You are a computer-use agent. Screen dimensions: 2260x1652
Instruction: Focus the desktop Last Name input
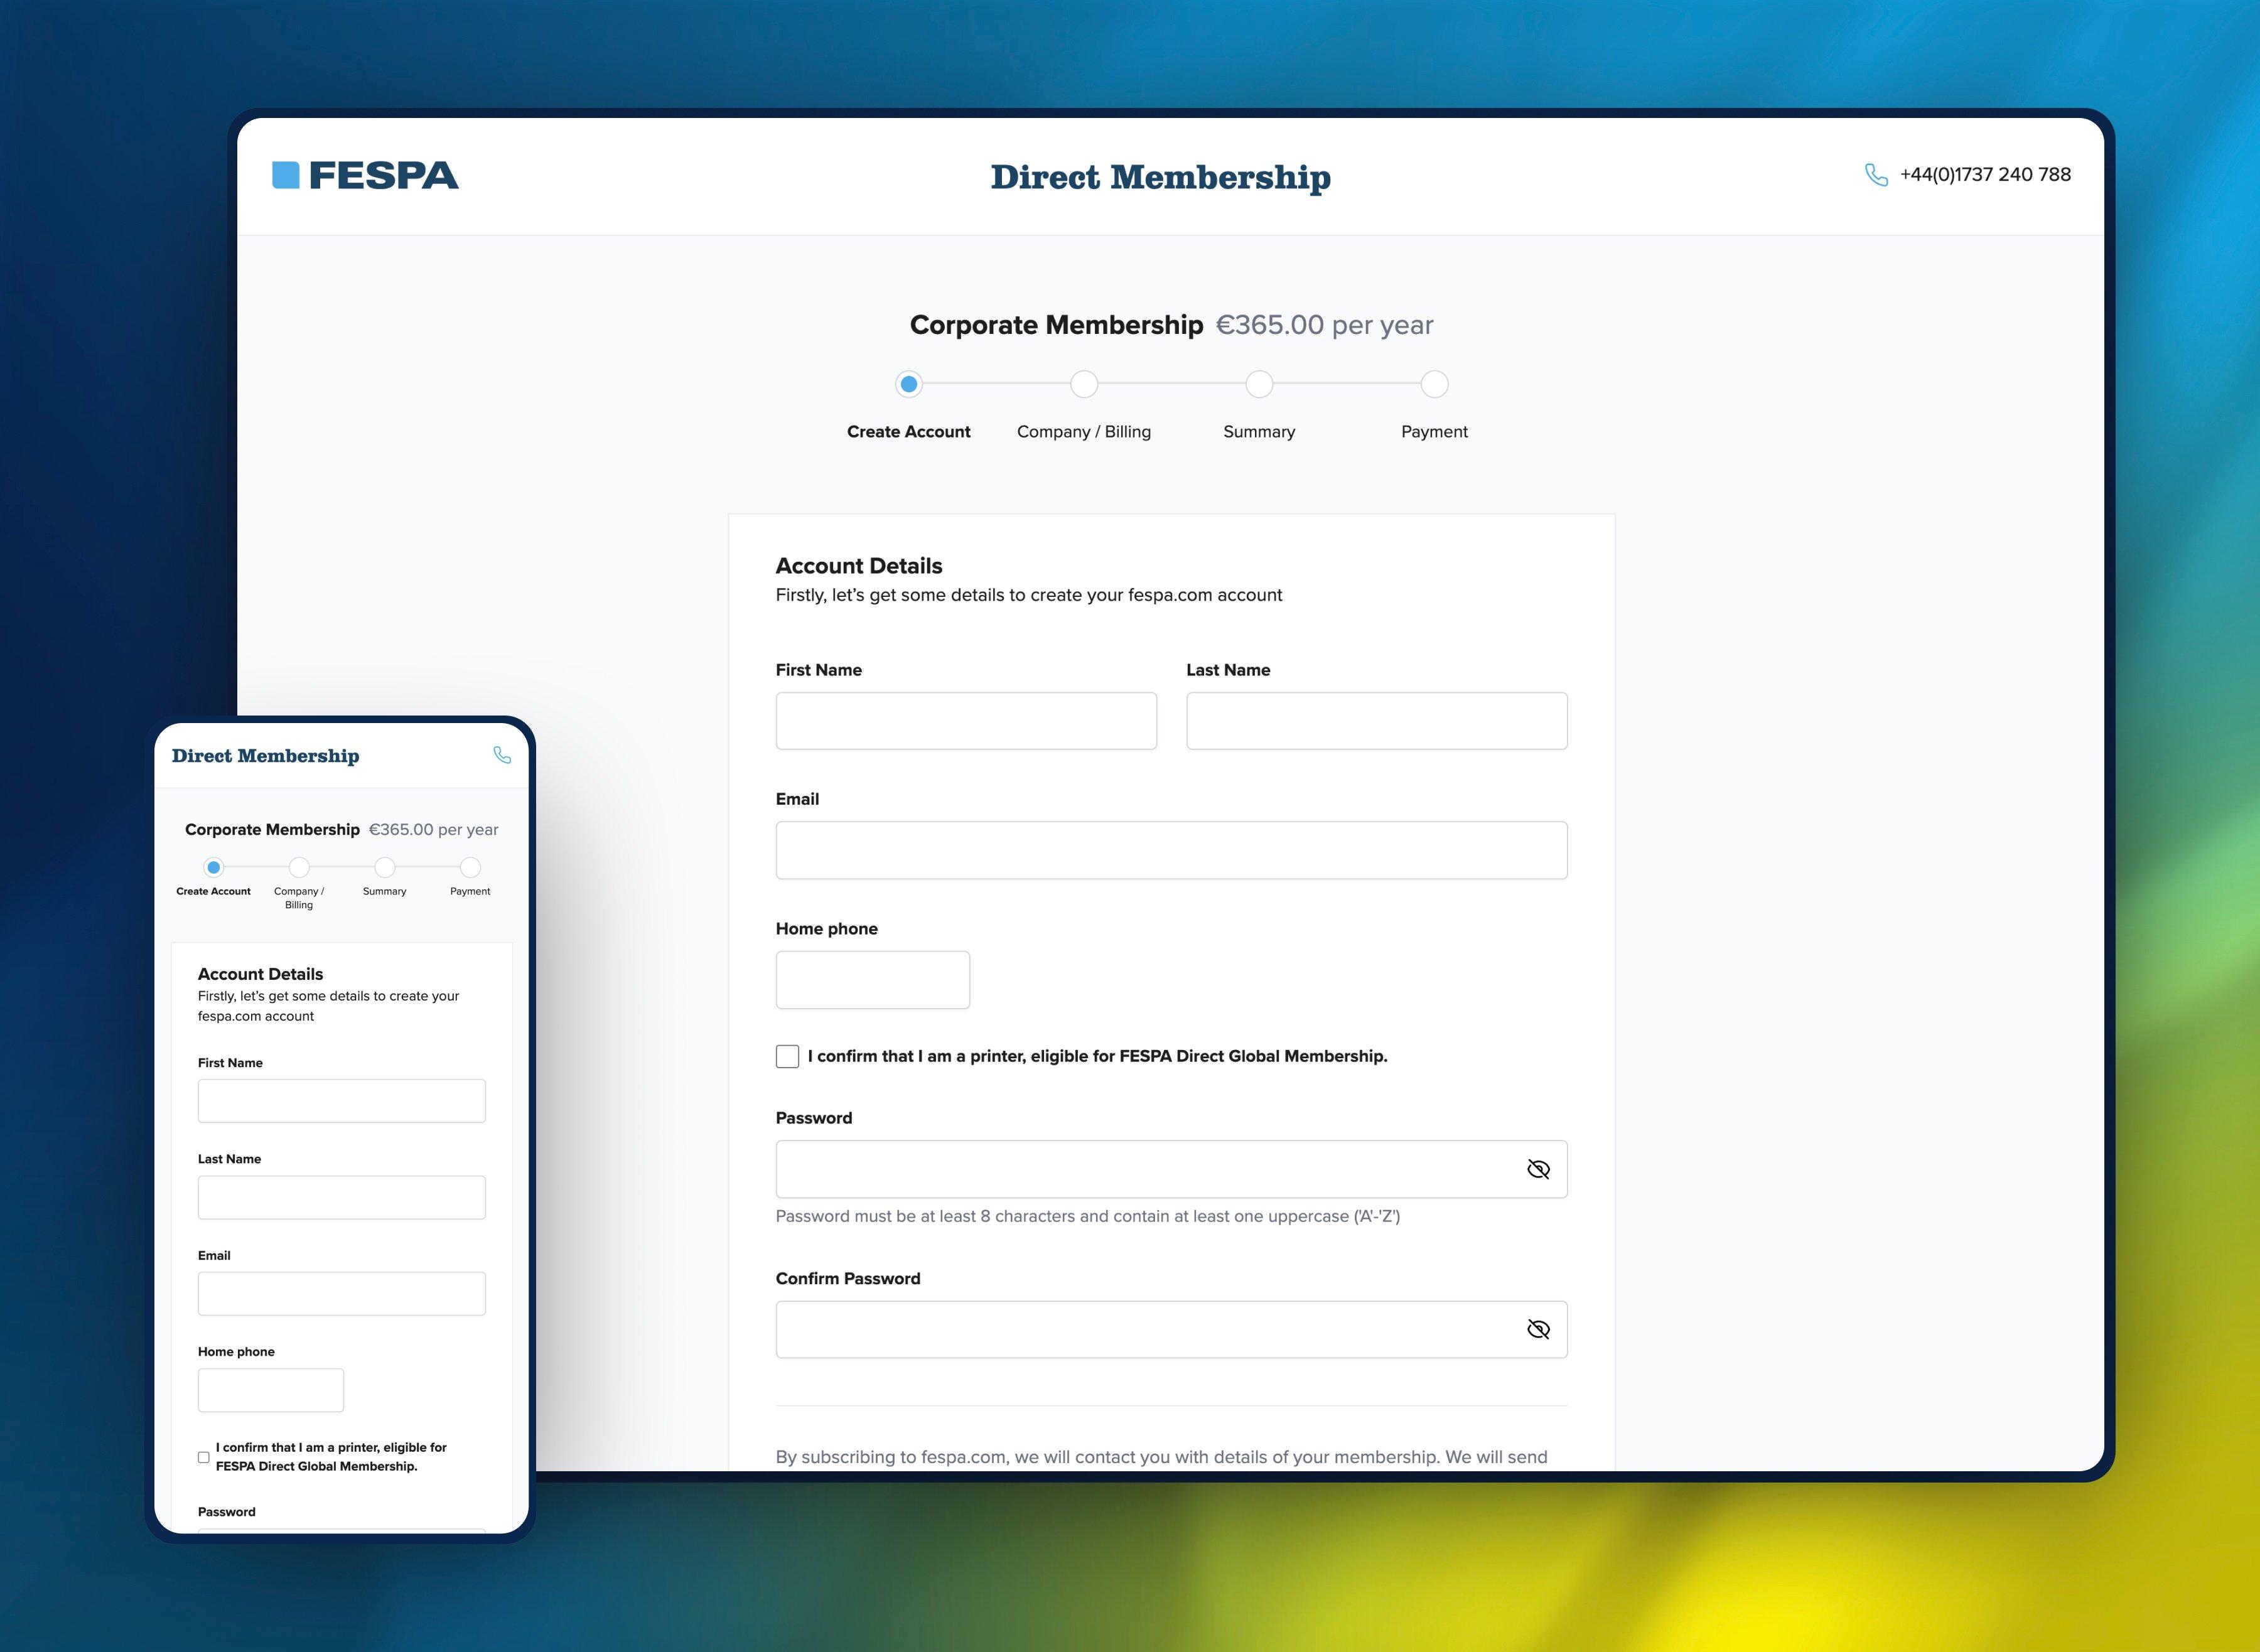pos(1376,721)
